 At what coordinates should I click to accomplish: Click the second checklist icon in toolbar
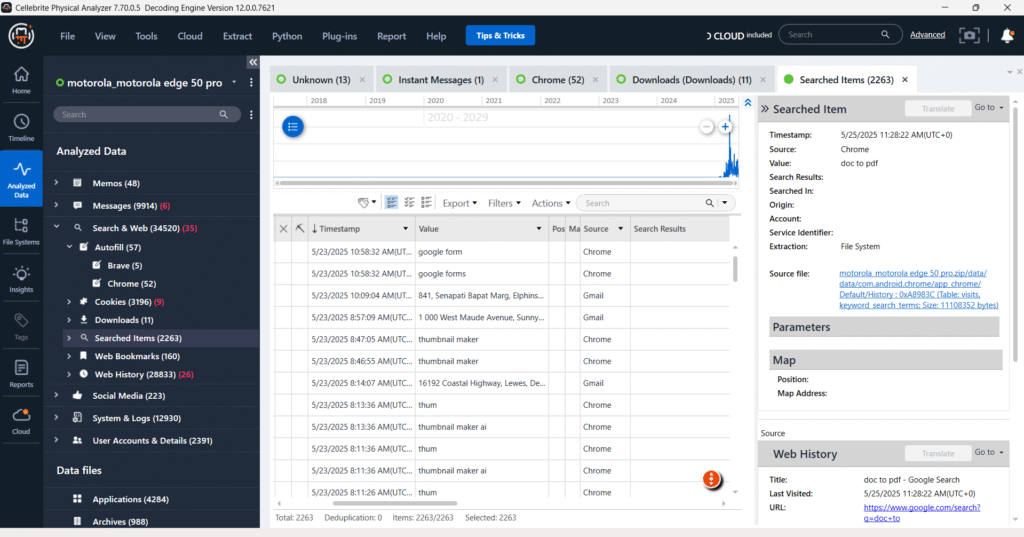[409, 203]
